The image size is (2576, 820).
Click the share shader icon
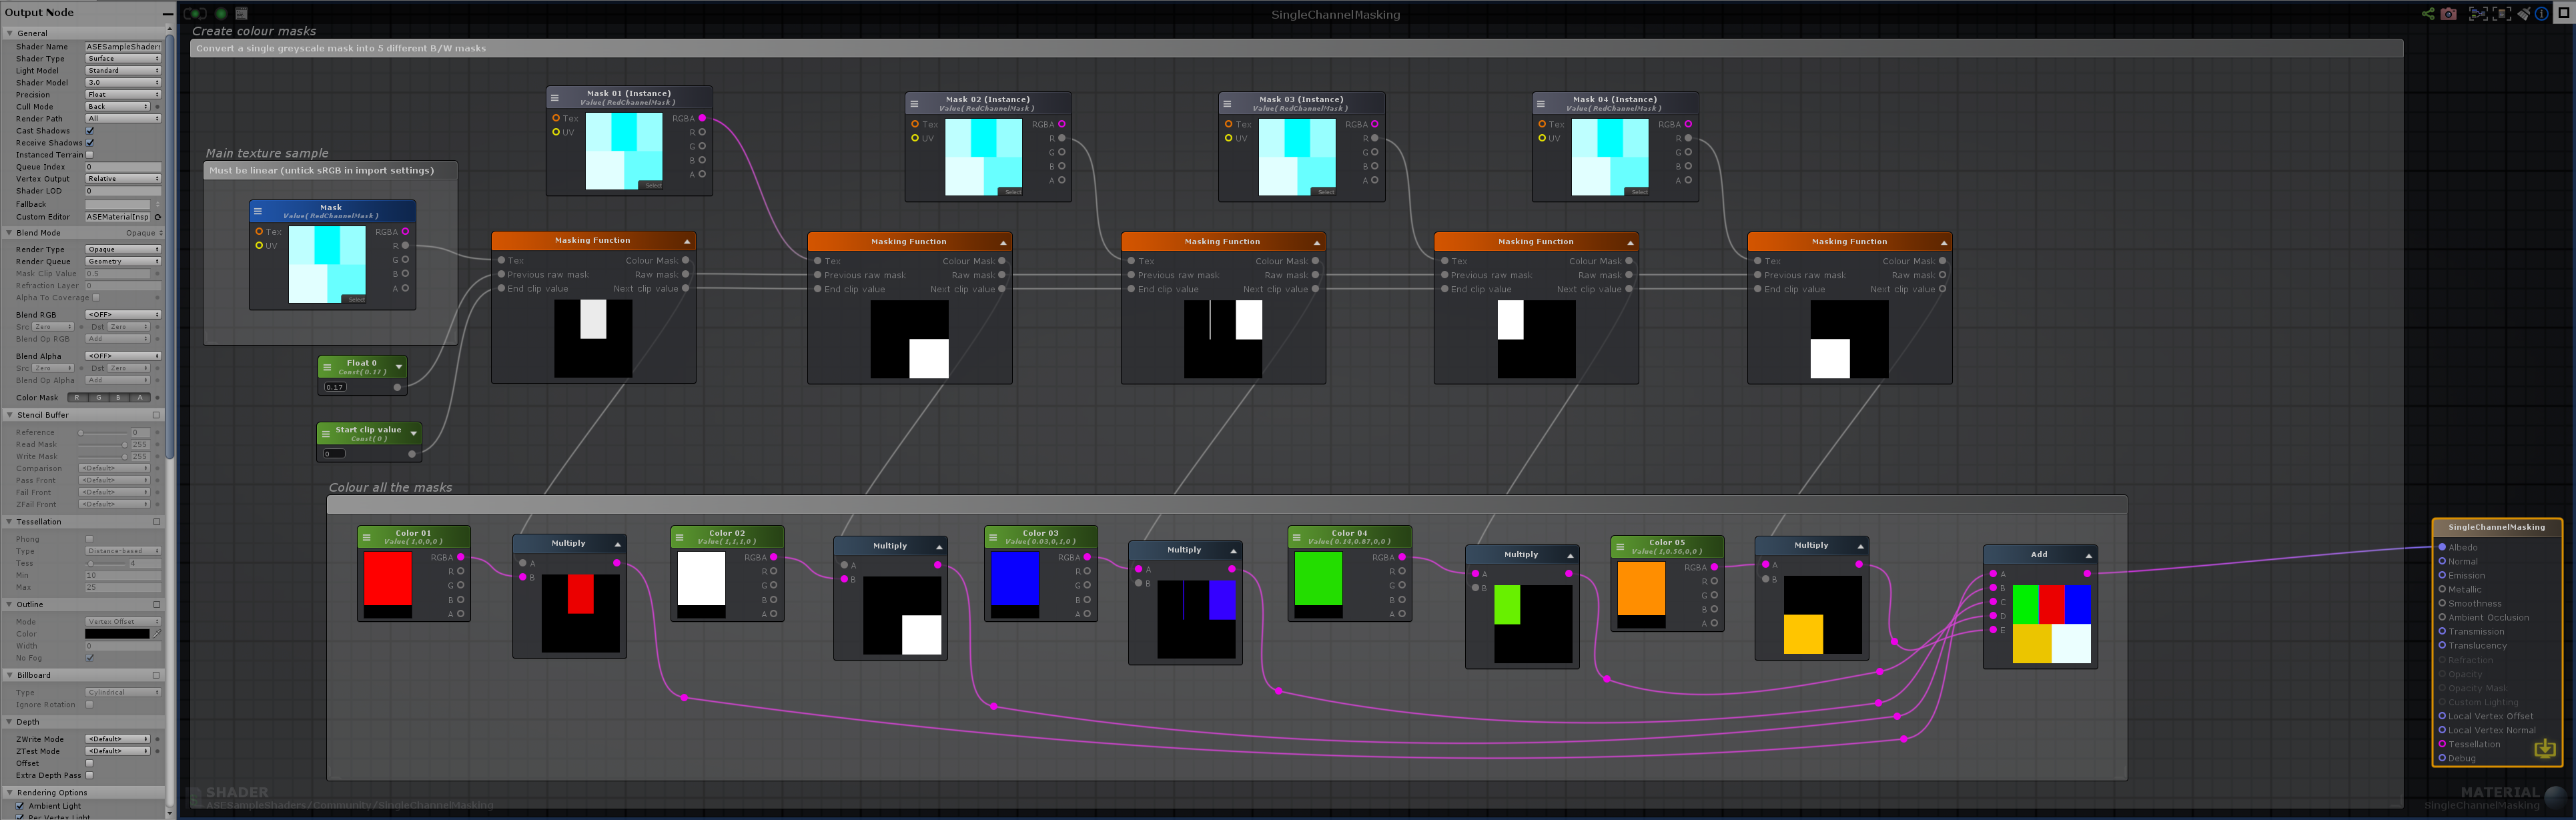click(x=2427, y=14)
